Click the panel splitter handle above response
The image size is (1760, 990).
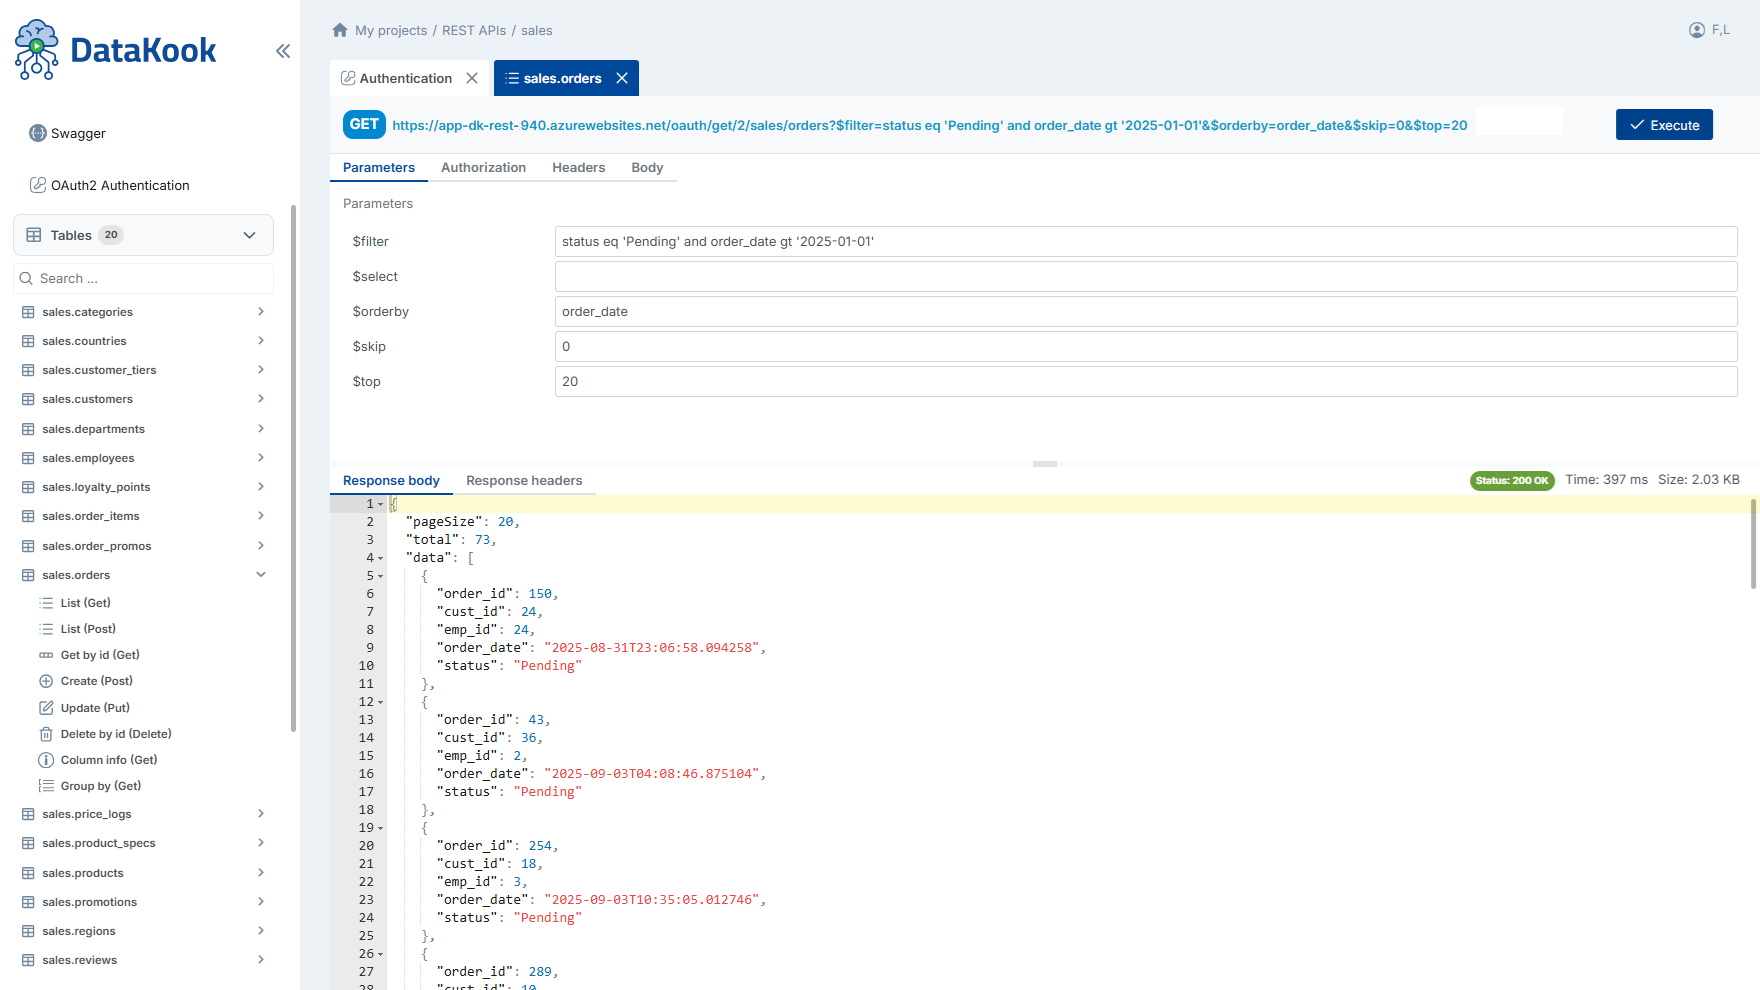pyautogui.click(x=1045, y=464)
